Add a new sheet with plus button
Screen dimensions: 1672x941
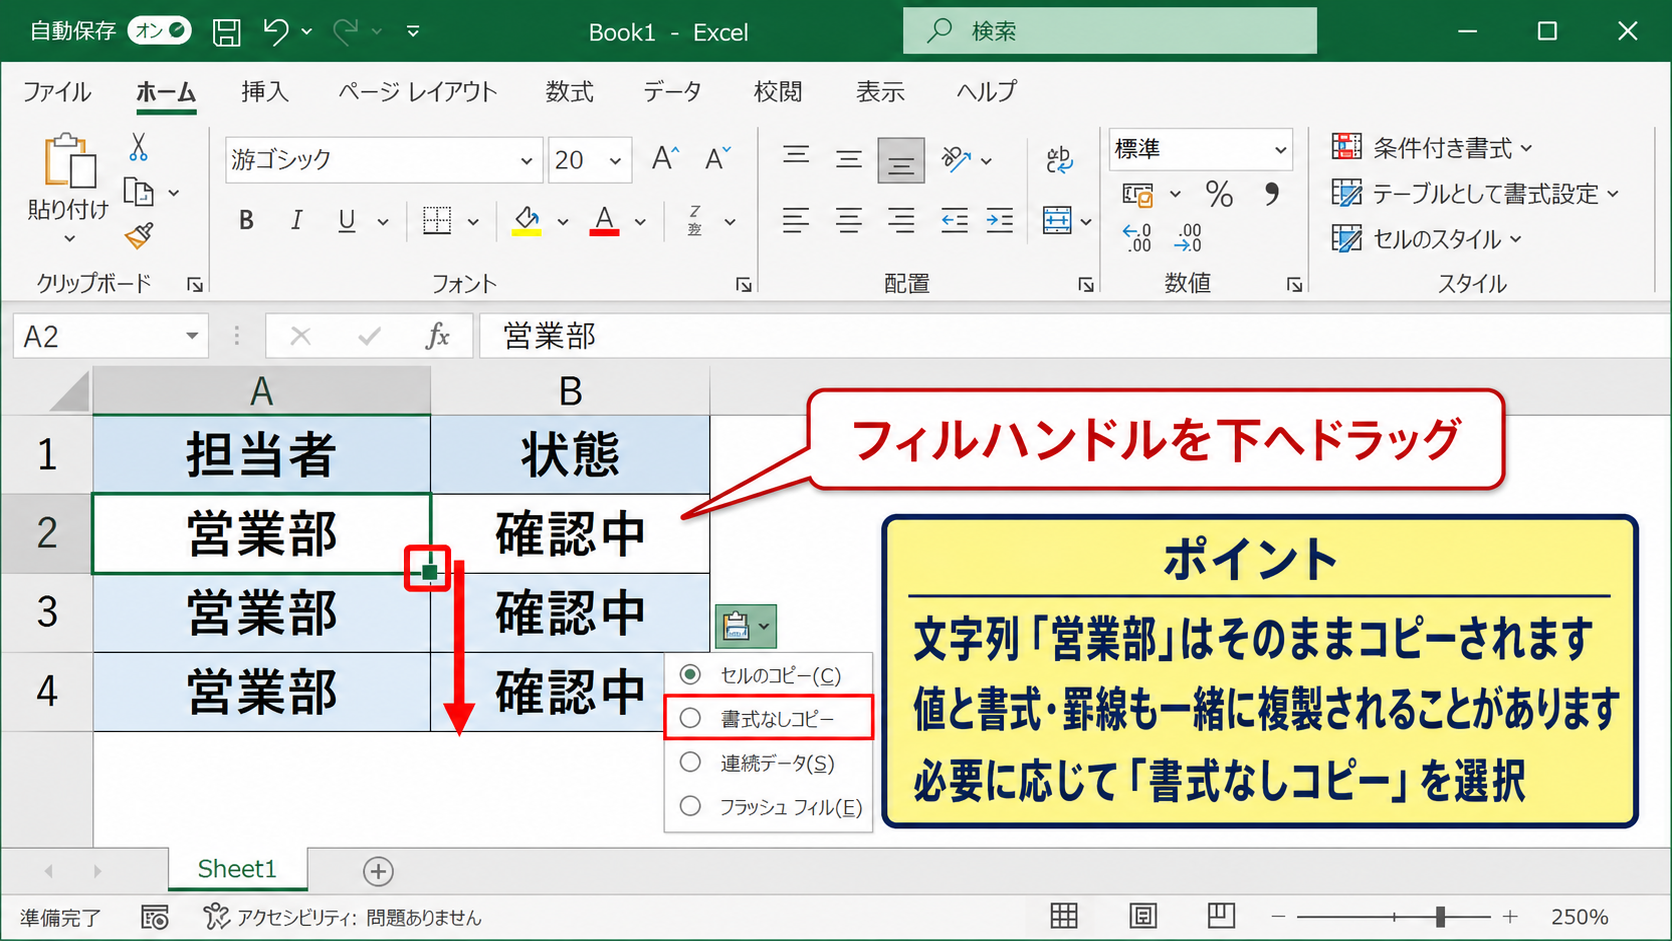coord(378,871)
